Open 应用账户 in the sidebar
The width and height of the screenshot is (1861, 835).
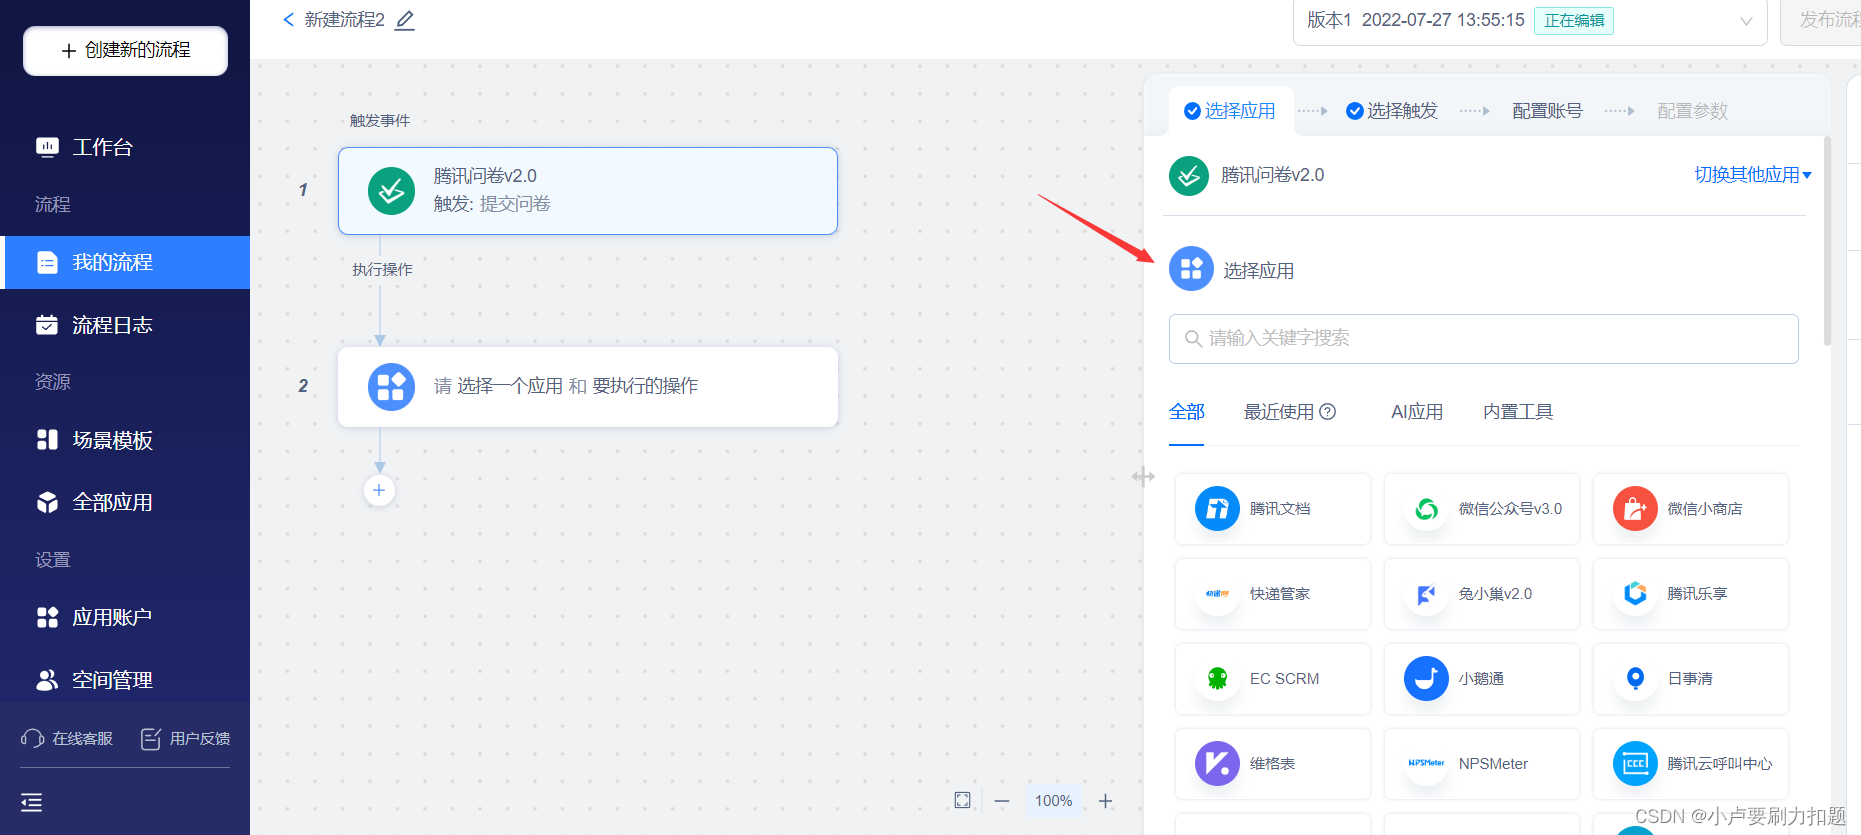pos(125,617)
